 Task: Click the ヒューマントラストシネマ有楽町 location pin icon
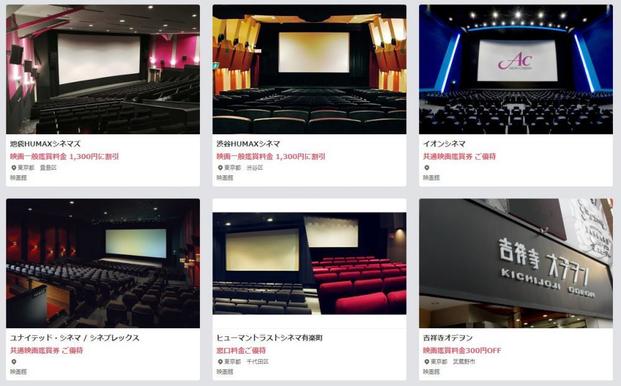click(220, 362)
